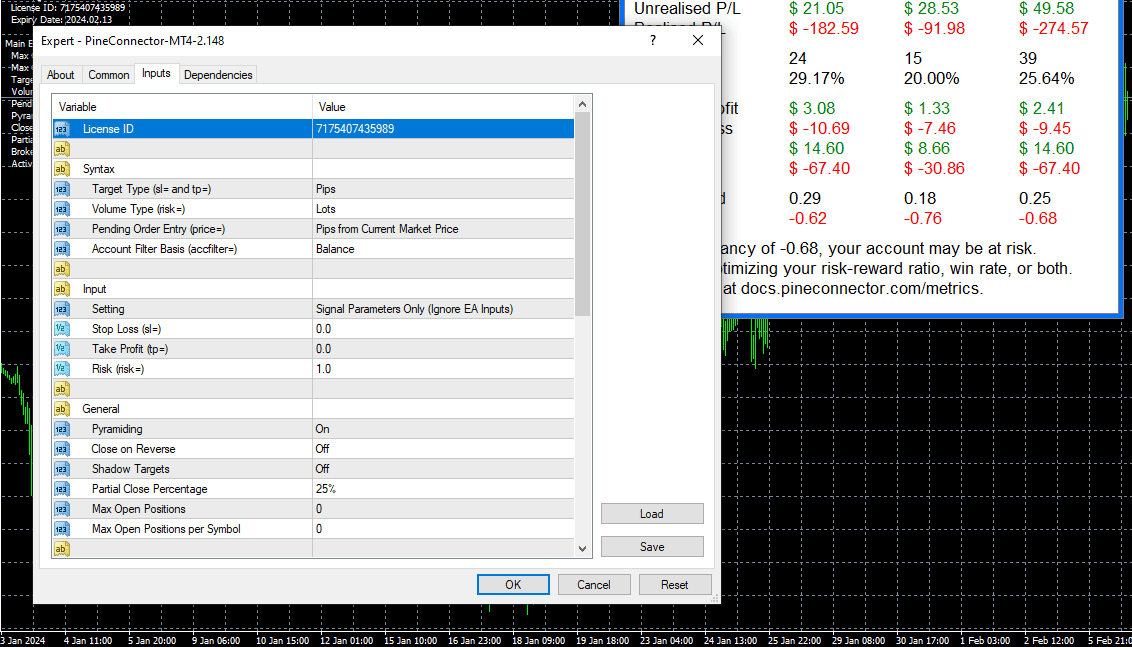Click the Value column header
Image resolution: width=1132 pixels, height=647 pixels.
tap(443, 107)
